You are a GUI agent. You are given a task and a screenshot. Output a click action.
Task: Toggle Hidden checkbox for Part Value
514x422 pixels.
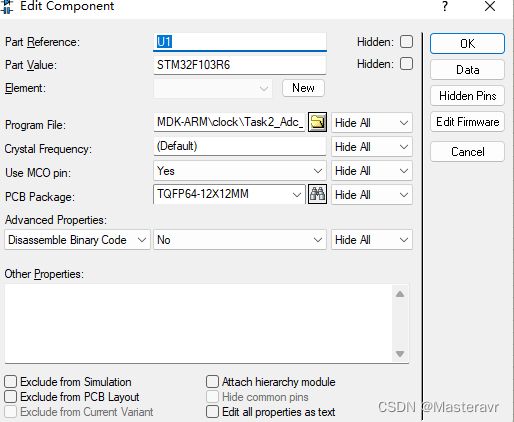point(406,64)
